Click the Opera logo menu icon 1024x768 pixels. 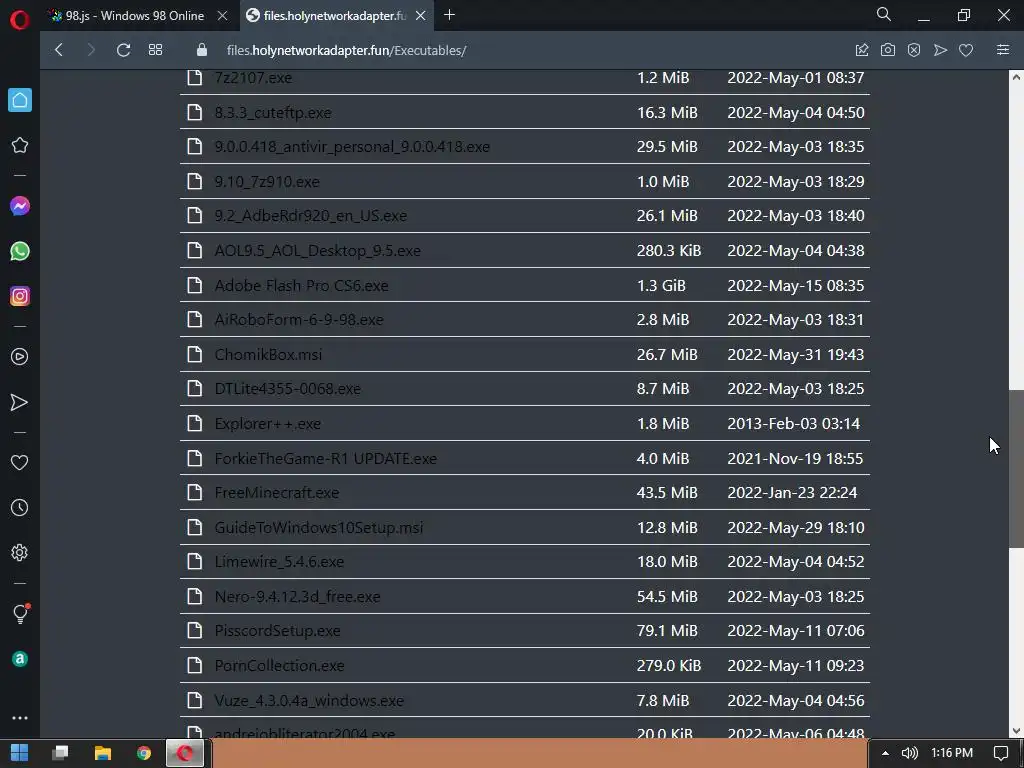tap(20, 20)
